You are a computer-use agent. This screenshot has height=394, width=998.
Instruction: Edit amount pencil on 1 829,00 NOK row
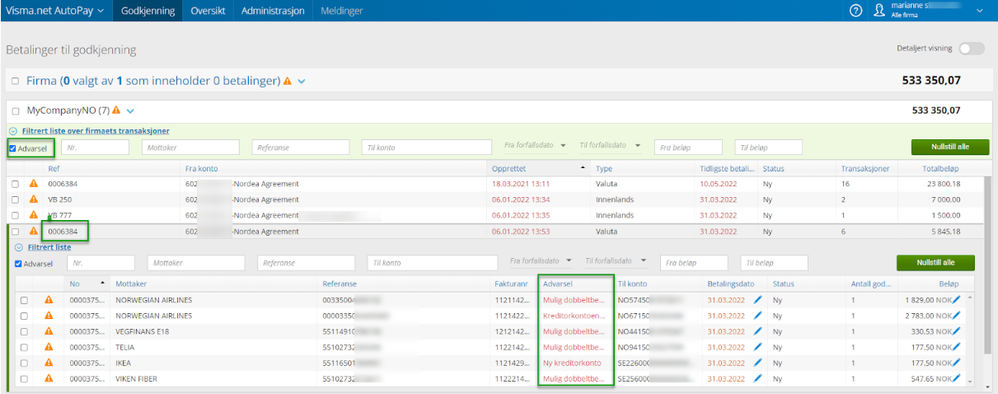tap(956, 300)
